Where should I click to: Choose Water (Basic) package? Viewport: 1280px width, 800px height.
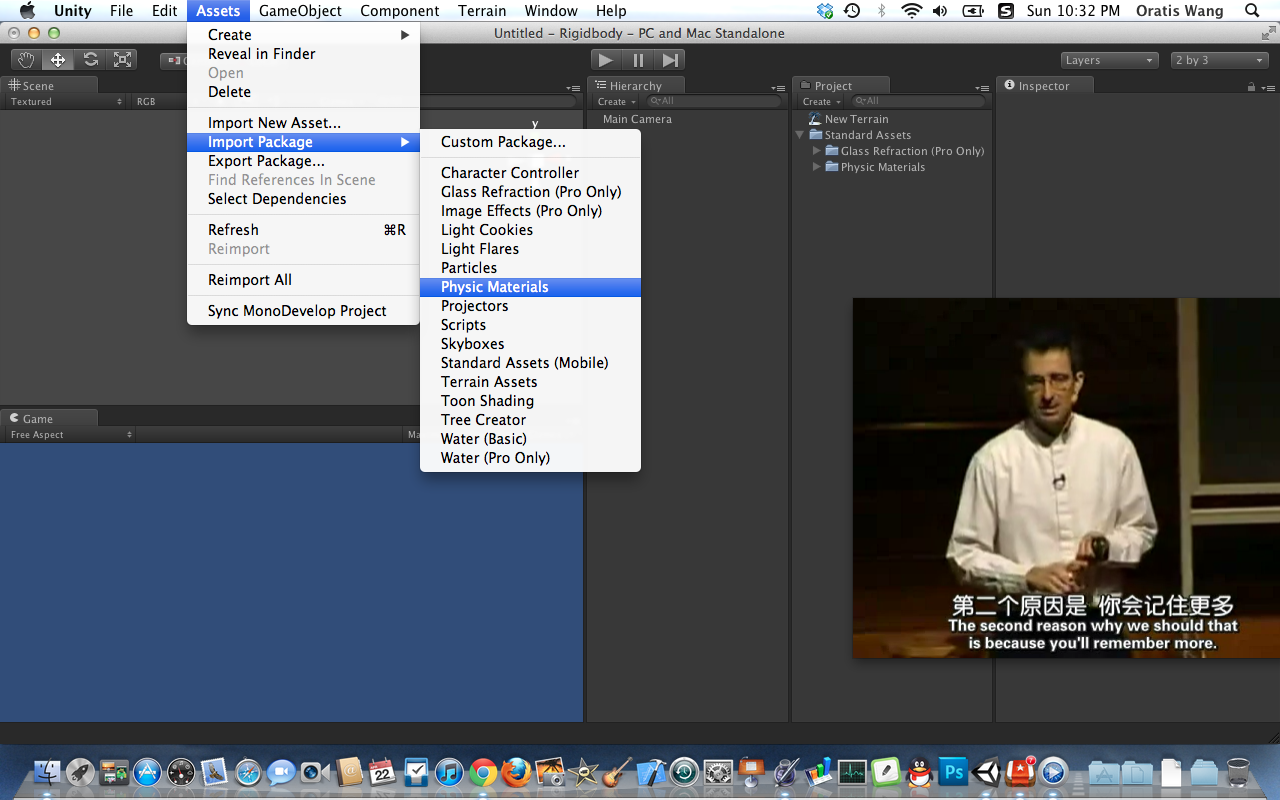click(x=530, y=439)
